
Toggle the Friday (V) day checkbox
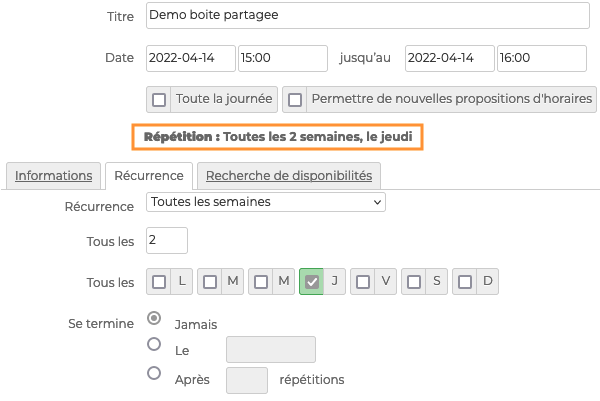pos(363,282)
